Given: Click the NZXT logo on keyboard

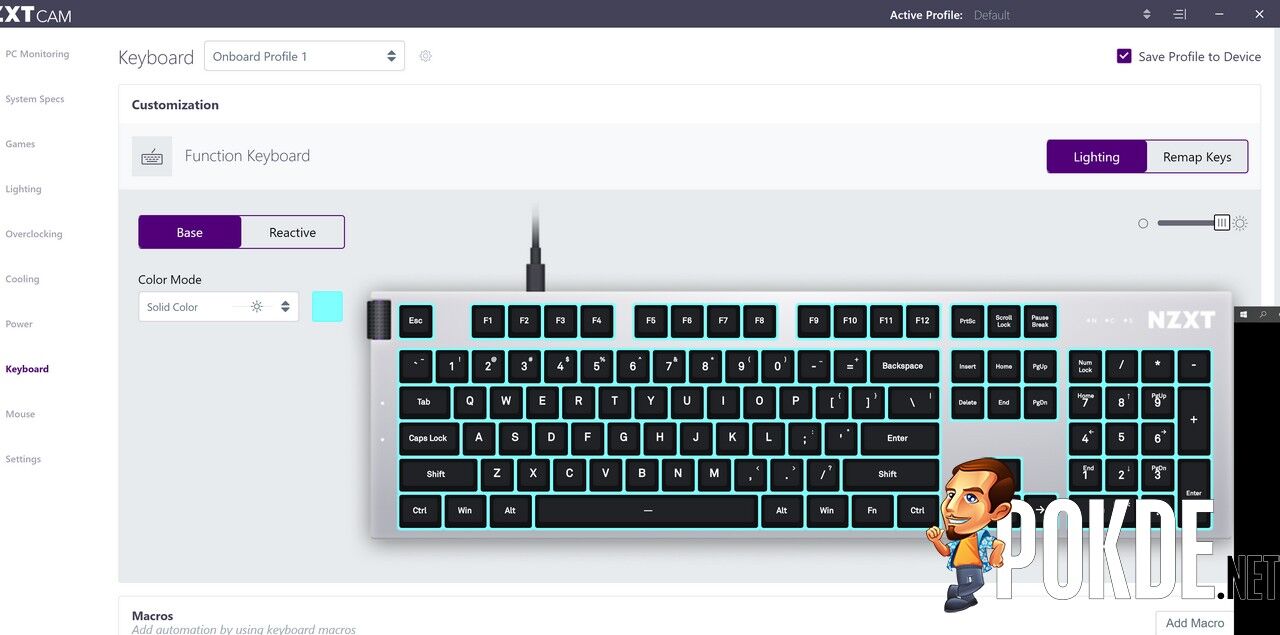Looking at the screenshot, I should tap(1181, 320).
